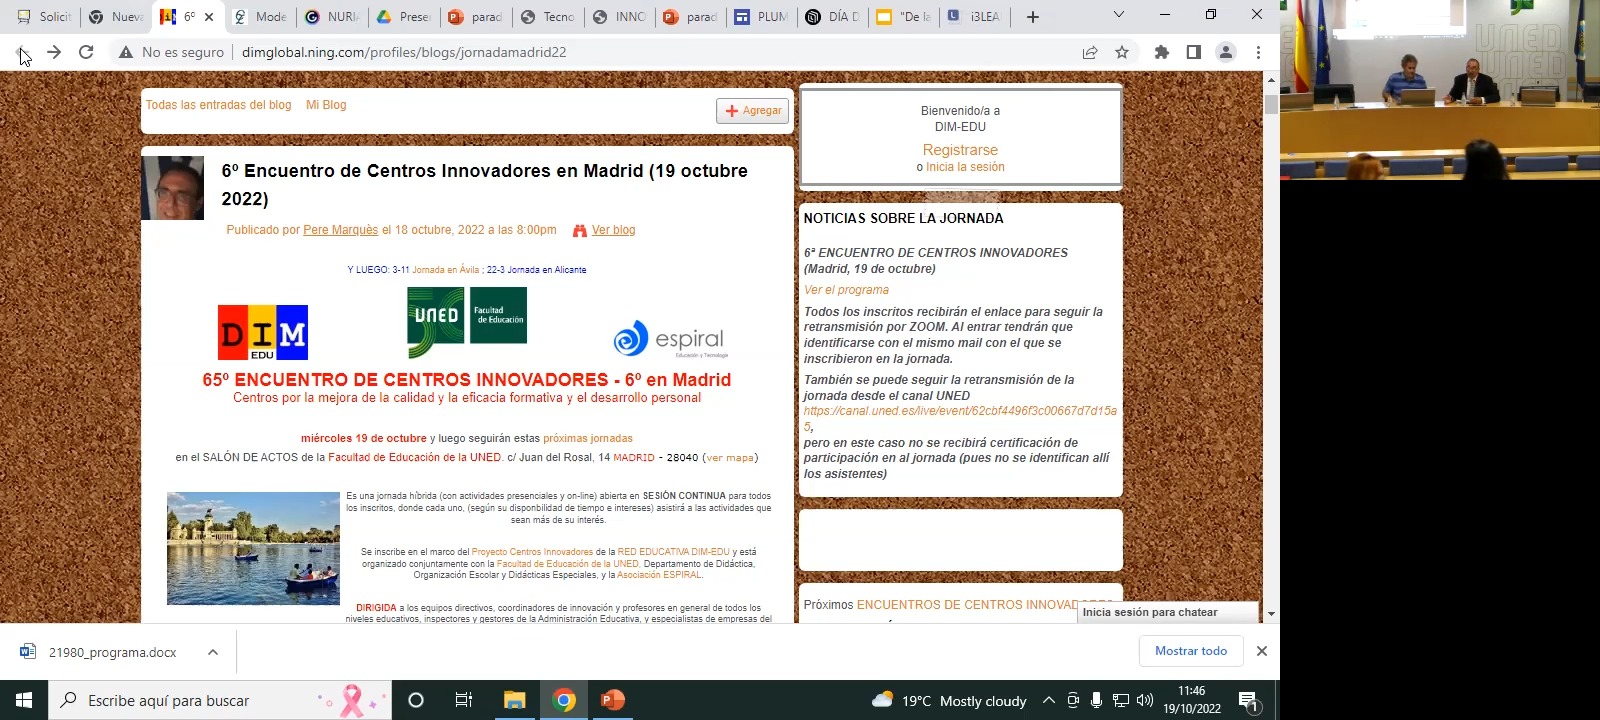Type in the Windows search box
This screenshot has width=1600, height=720.
[200, 700]
